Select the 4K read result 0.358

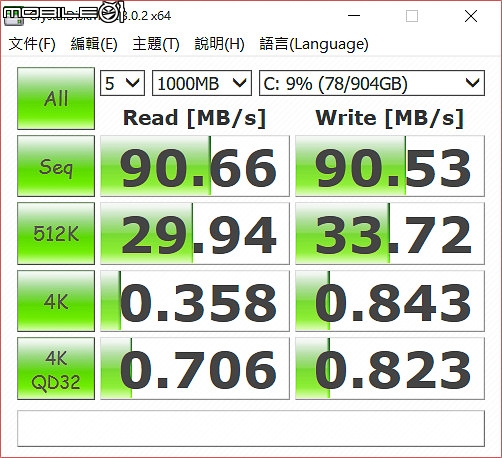click(x=195, y=301)
